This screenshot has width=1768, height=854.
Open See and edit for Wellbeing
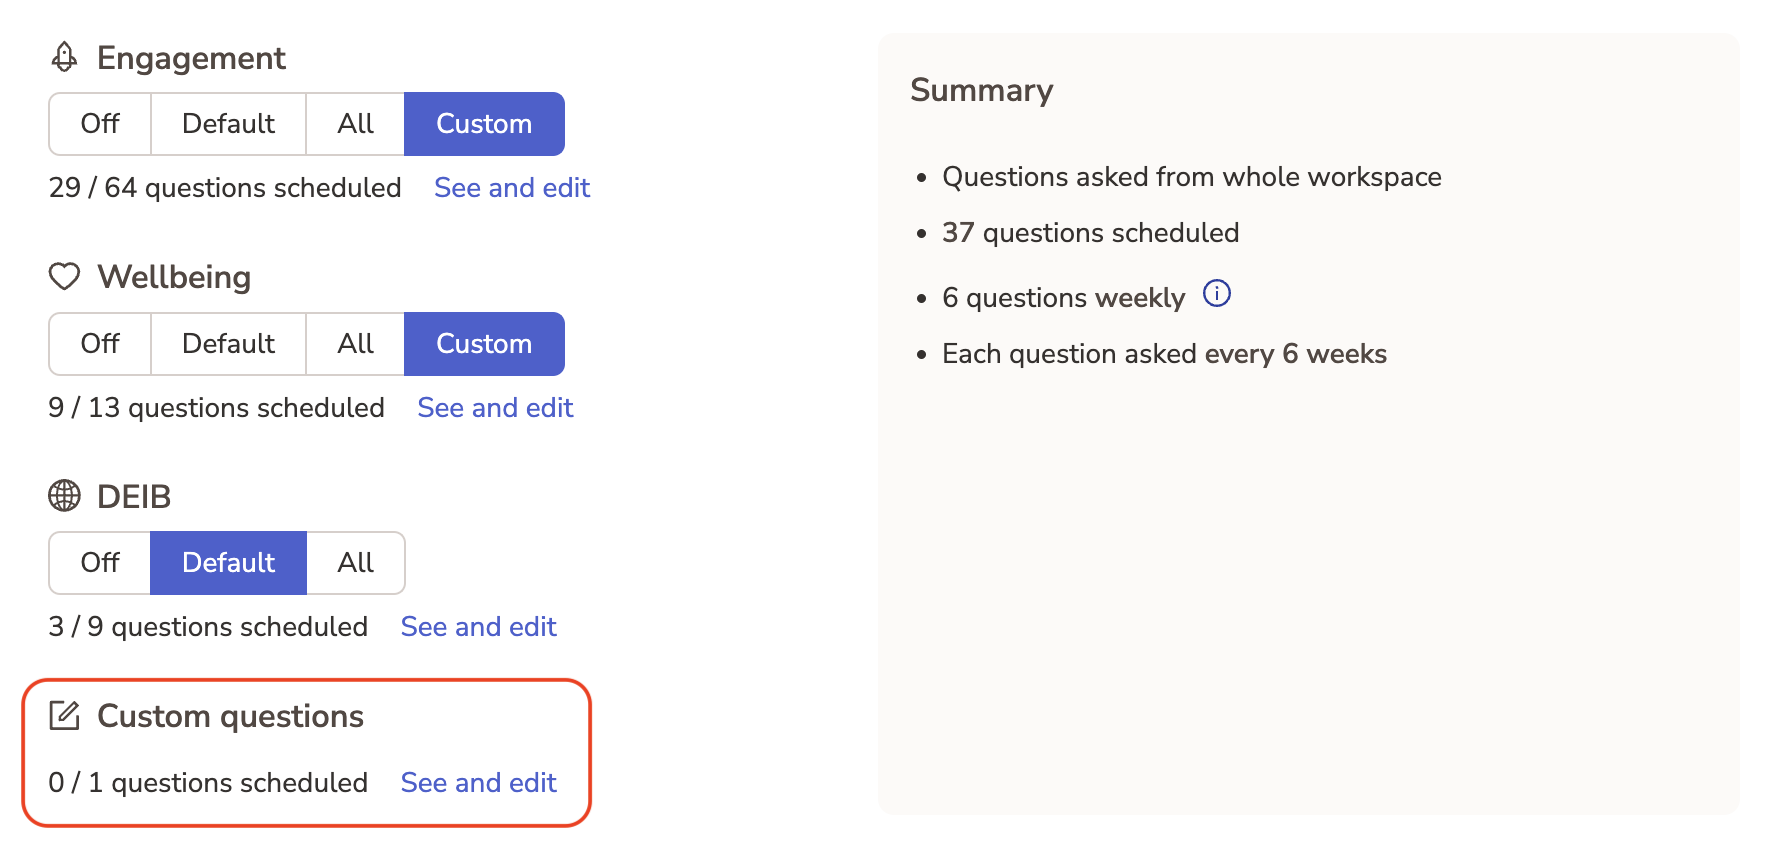tap(495, 408)
